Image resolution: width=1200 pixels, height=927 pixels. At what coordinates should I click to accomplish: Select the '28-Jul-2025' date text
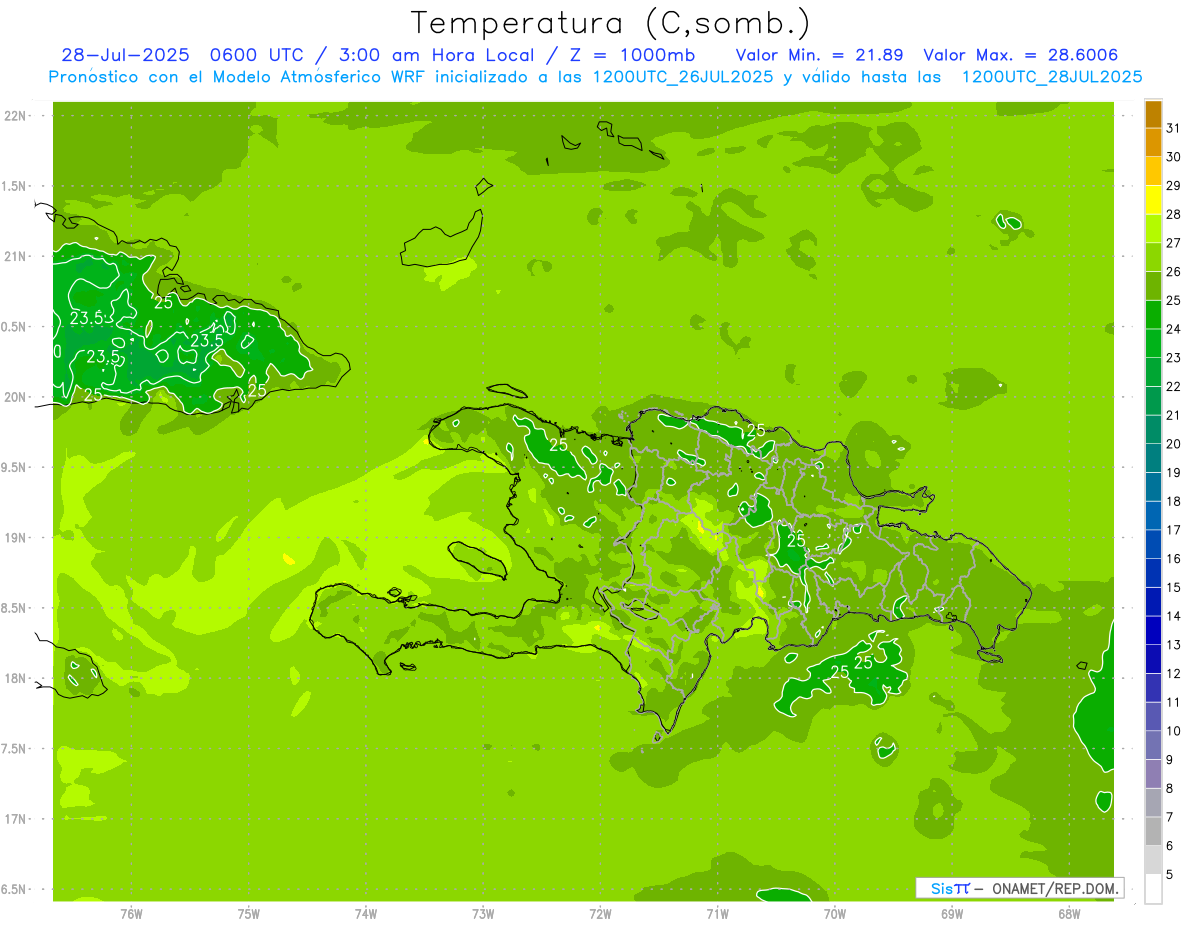125,55
